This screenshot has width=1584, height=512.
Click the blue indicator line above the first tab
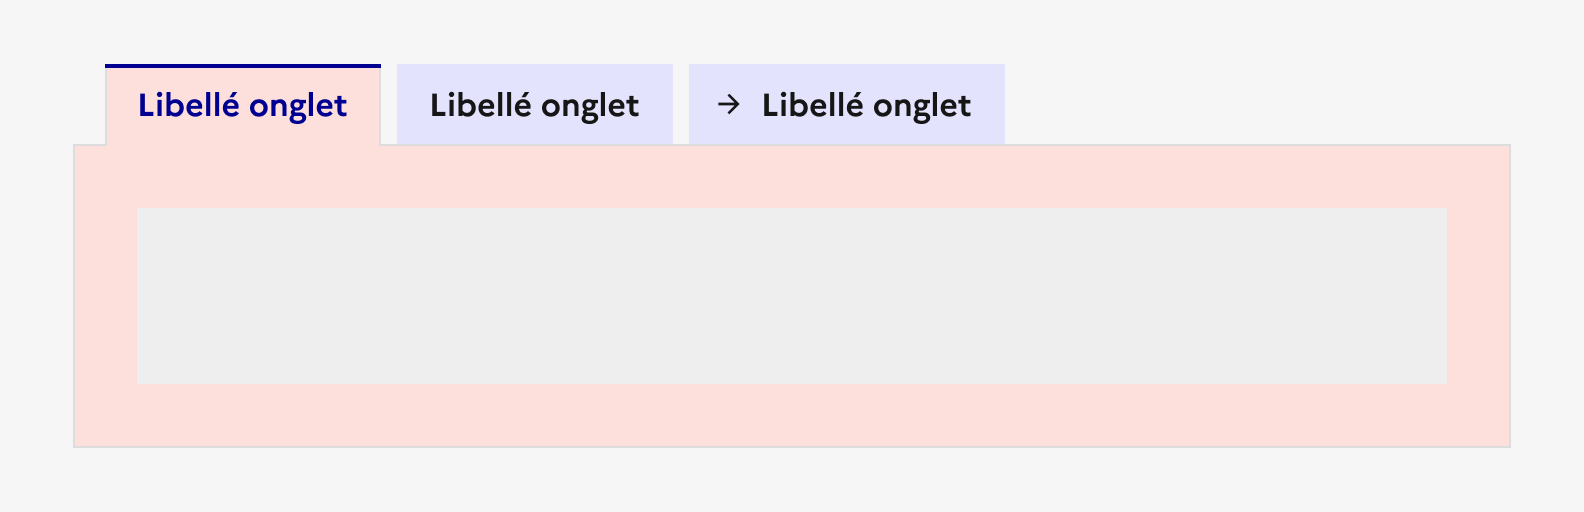[243, 66]
